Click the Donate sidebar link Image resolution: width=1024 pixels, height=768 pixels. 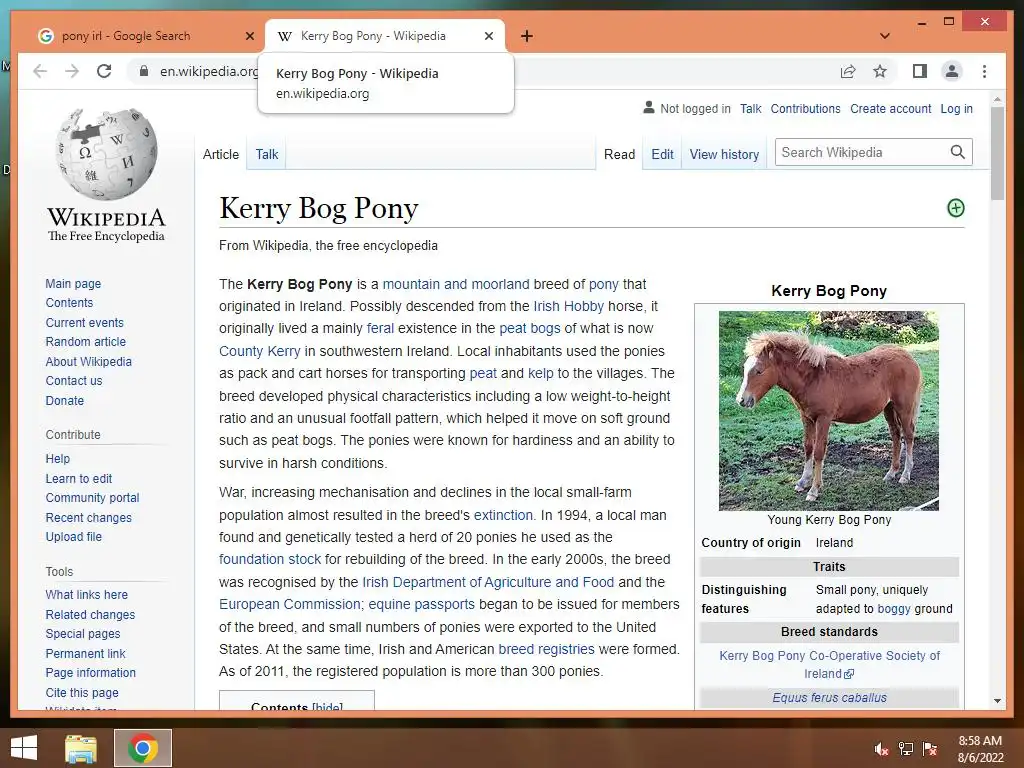(x=65, y=400)
